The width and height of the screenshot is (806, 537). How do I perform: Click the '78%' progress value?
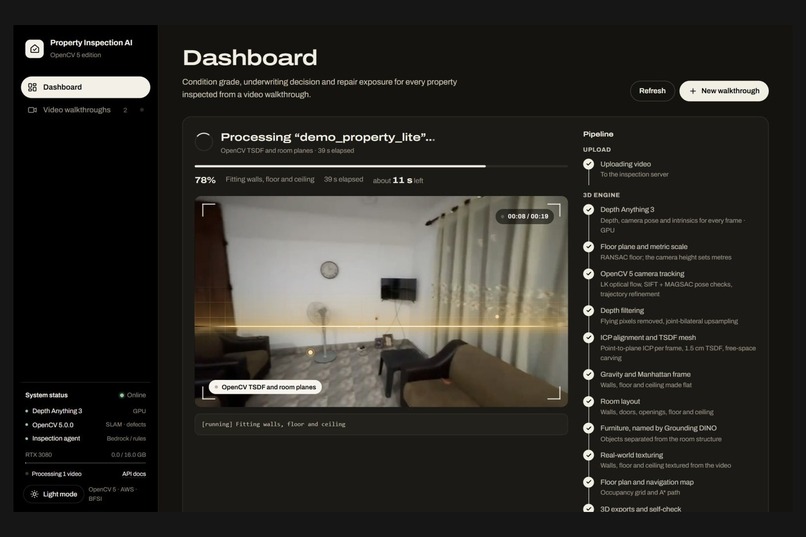tap(205, 180)
